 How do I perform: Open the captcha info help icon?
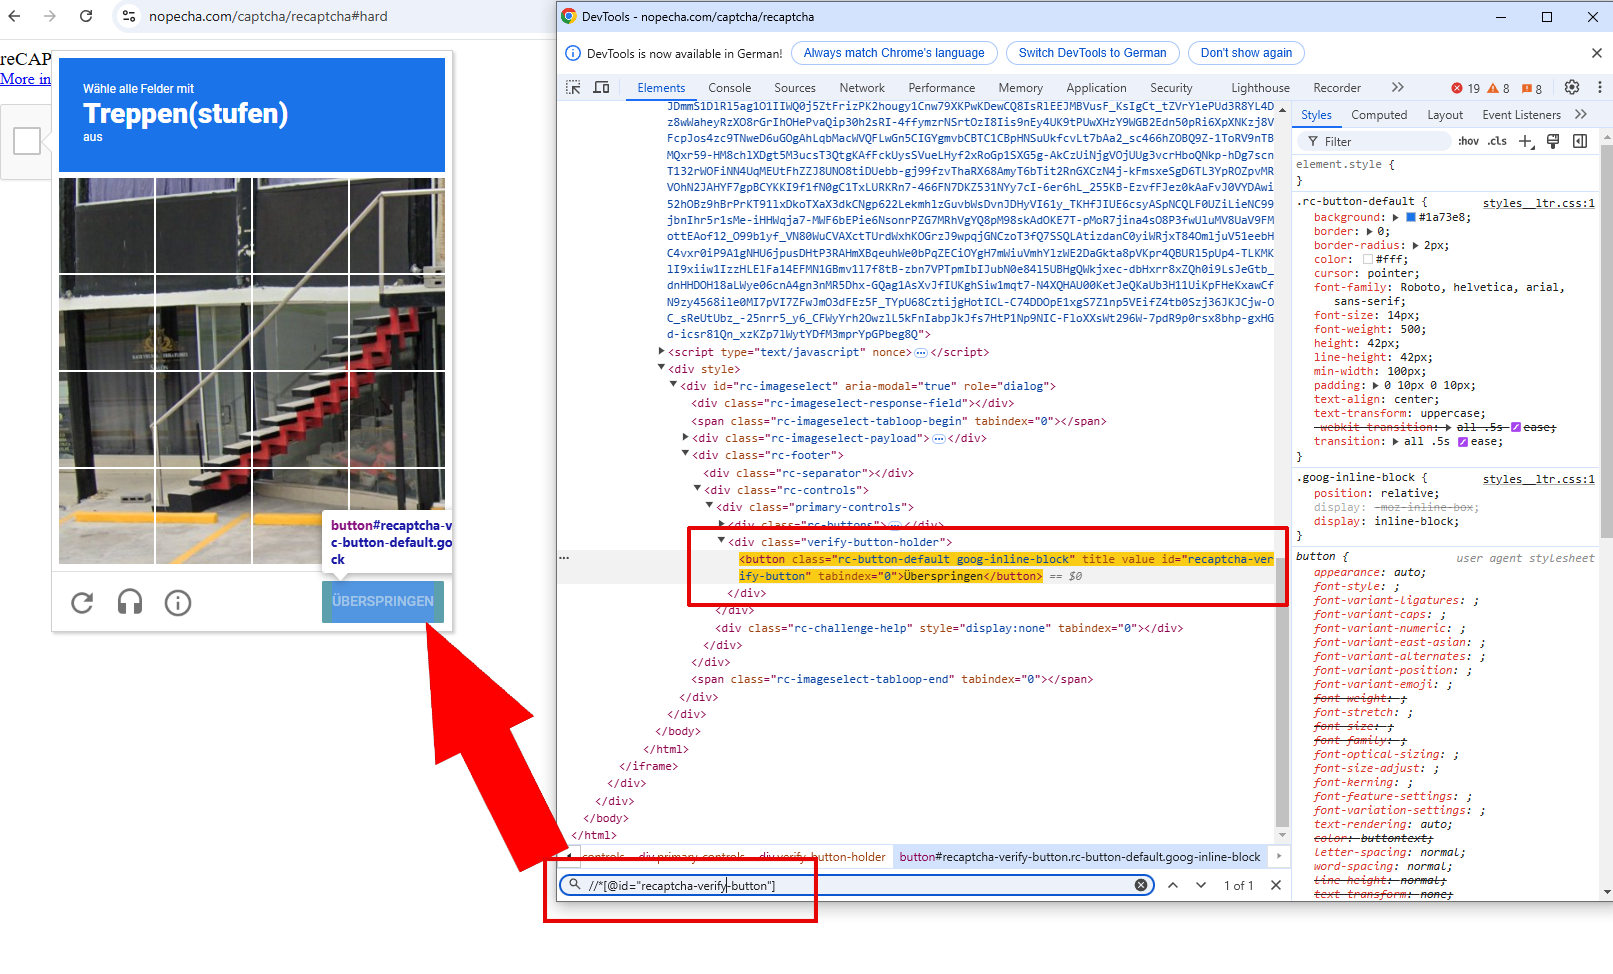[178, 602]
